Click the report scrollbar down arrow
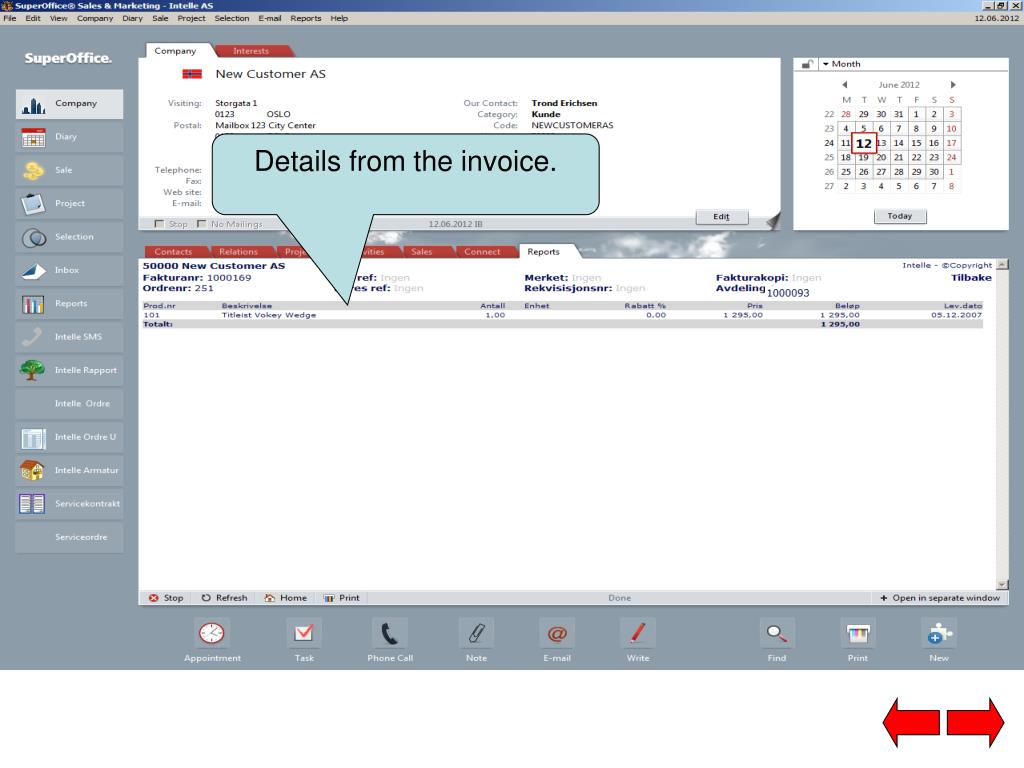 click(1002, 585)
